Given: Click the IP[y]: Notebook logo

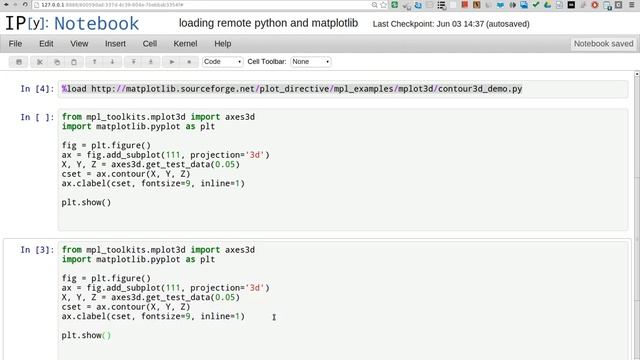Looking at the screenshot, I should [72, 23].
